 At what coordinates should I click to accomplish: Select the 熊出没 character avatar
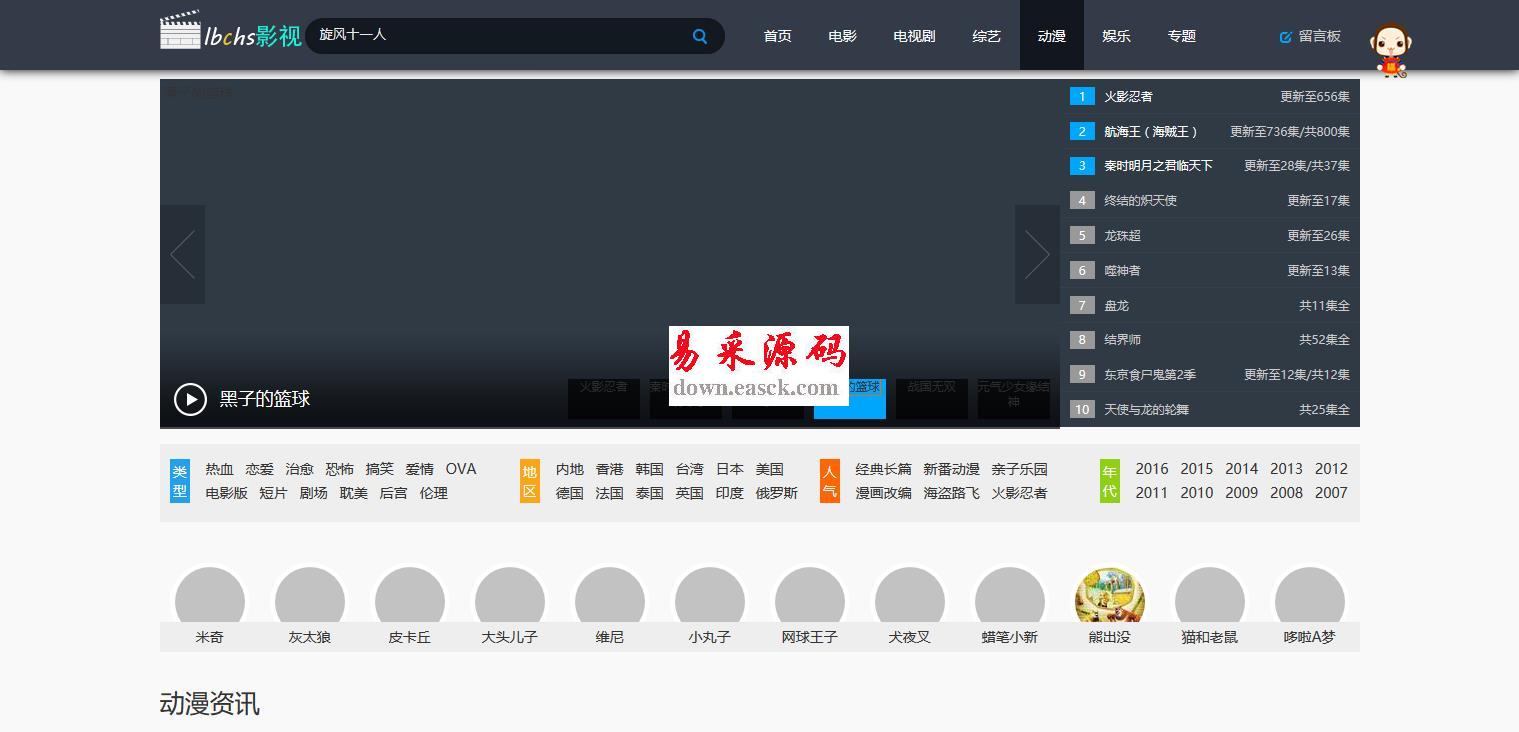tap(1109, 601)
